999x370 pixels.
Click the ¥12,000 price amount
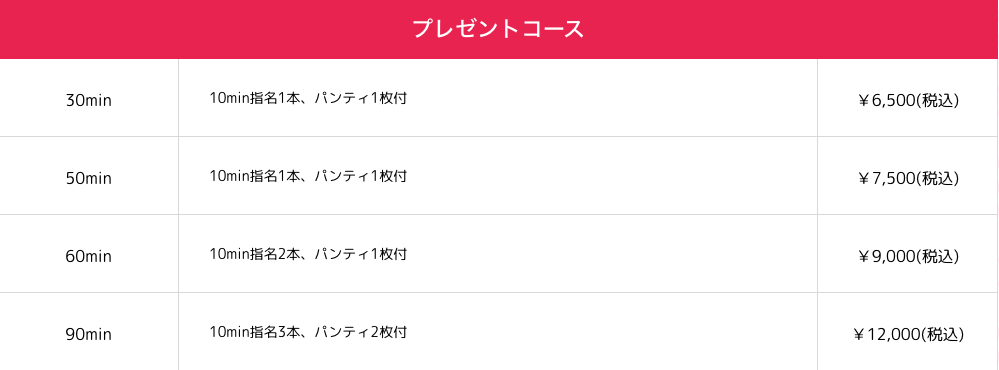[x=886, y=334]
